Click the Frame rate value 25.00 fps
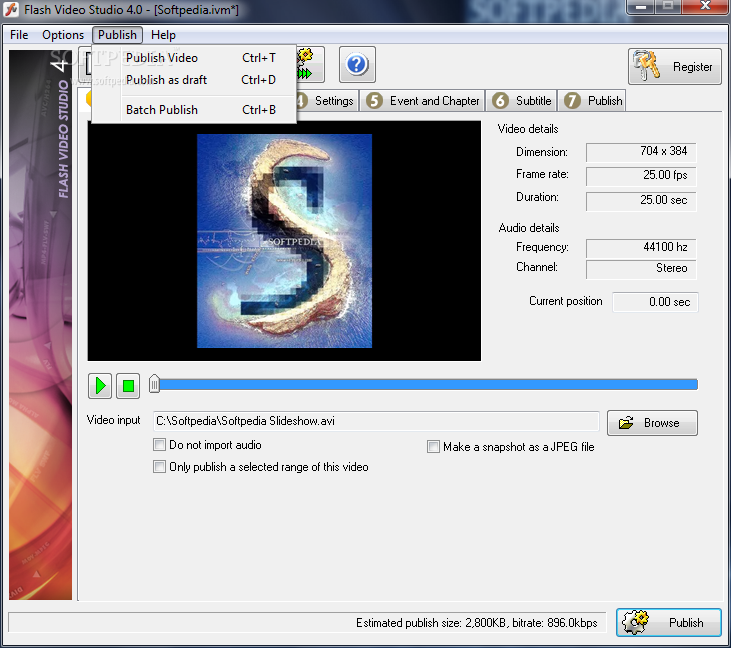The height and width of the screenshot is (648, 731). tap(641, 175)
